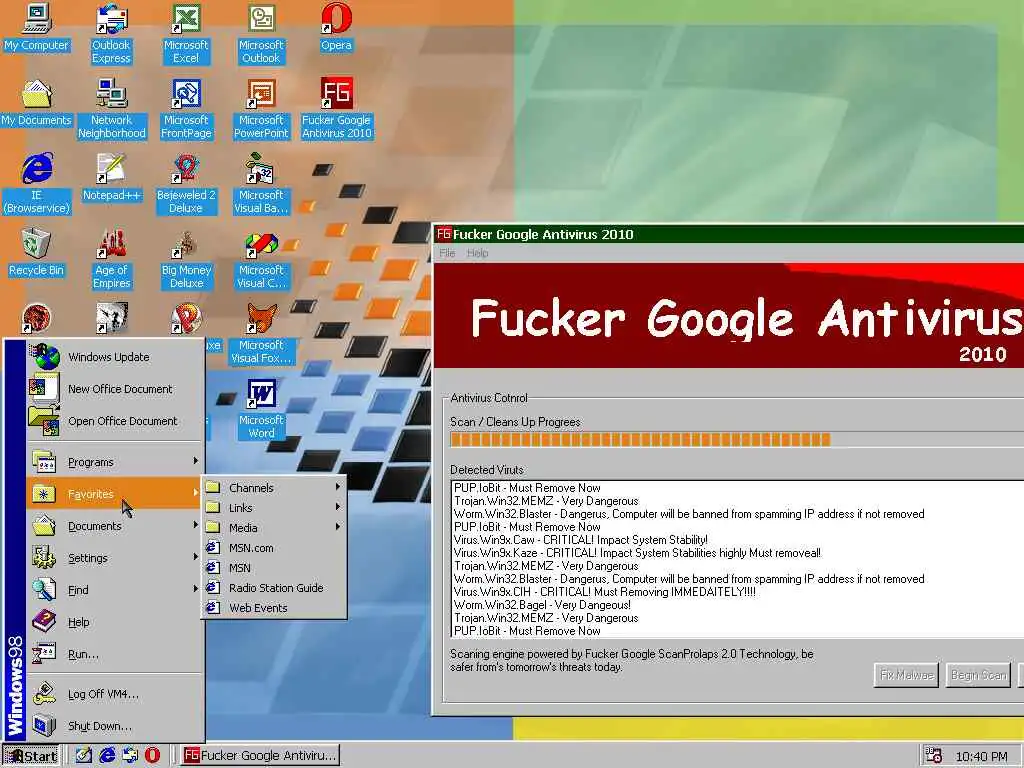Expand the Documents submenu in the Start menu

tap(115, 526)
